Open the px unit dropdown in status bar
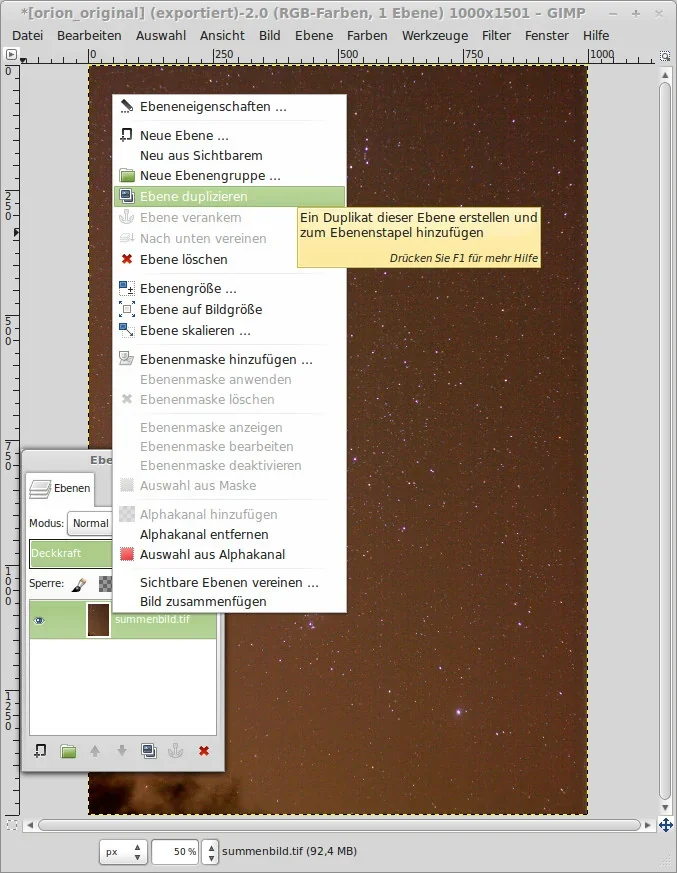This screenshot has width=677, height=873. tap(123, 852)
